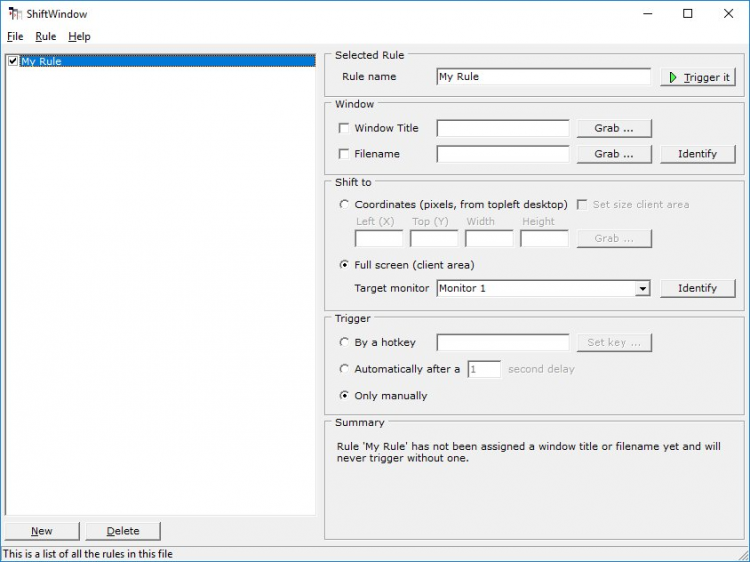Click the Filename text field

503,154
